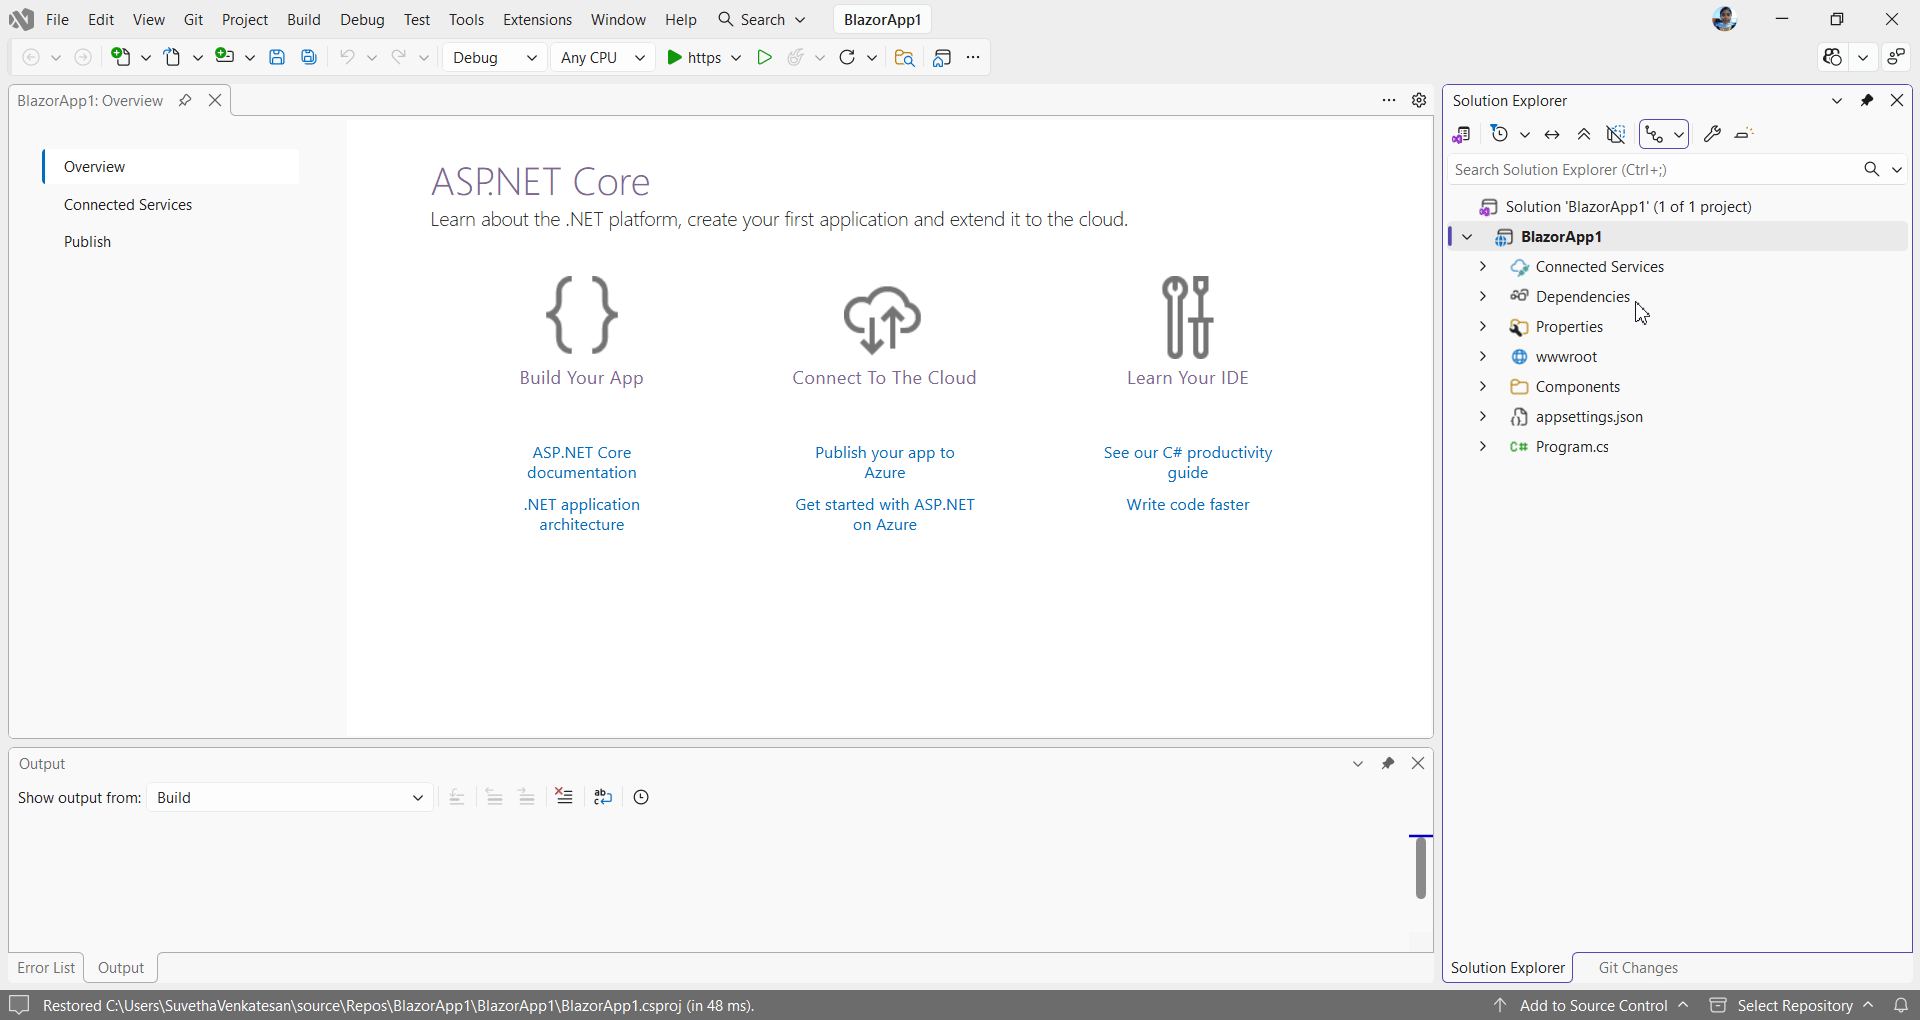Open the .NET application architecture link
The width and height of the screenshot is (1920, 1020).
tap(582, 515)
